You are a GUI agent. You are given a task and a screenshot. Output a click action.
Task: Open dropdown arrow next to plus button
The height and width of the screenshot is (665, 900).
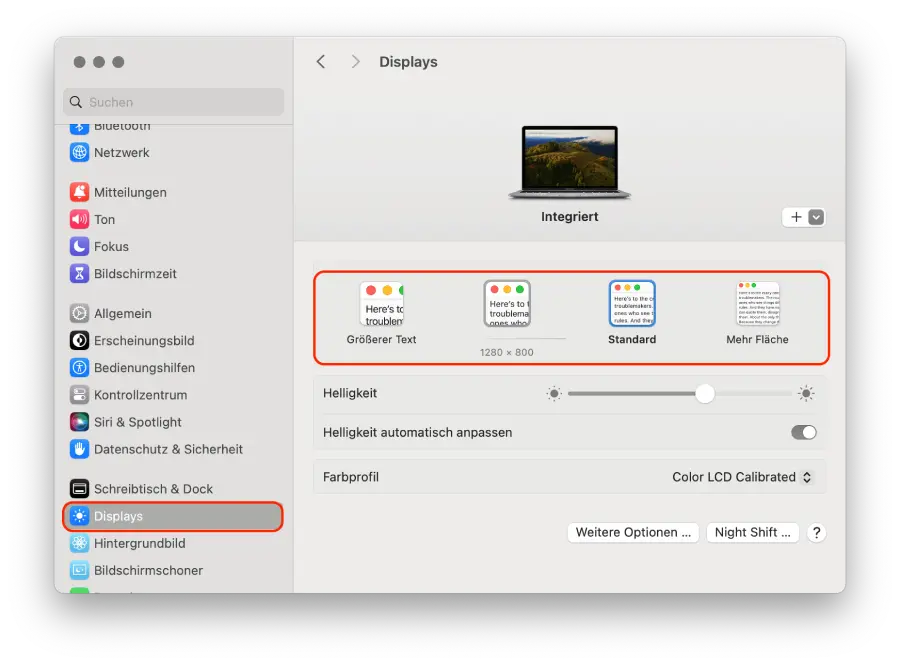point(816,217)
